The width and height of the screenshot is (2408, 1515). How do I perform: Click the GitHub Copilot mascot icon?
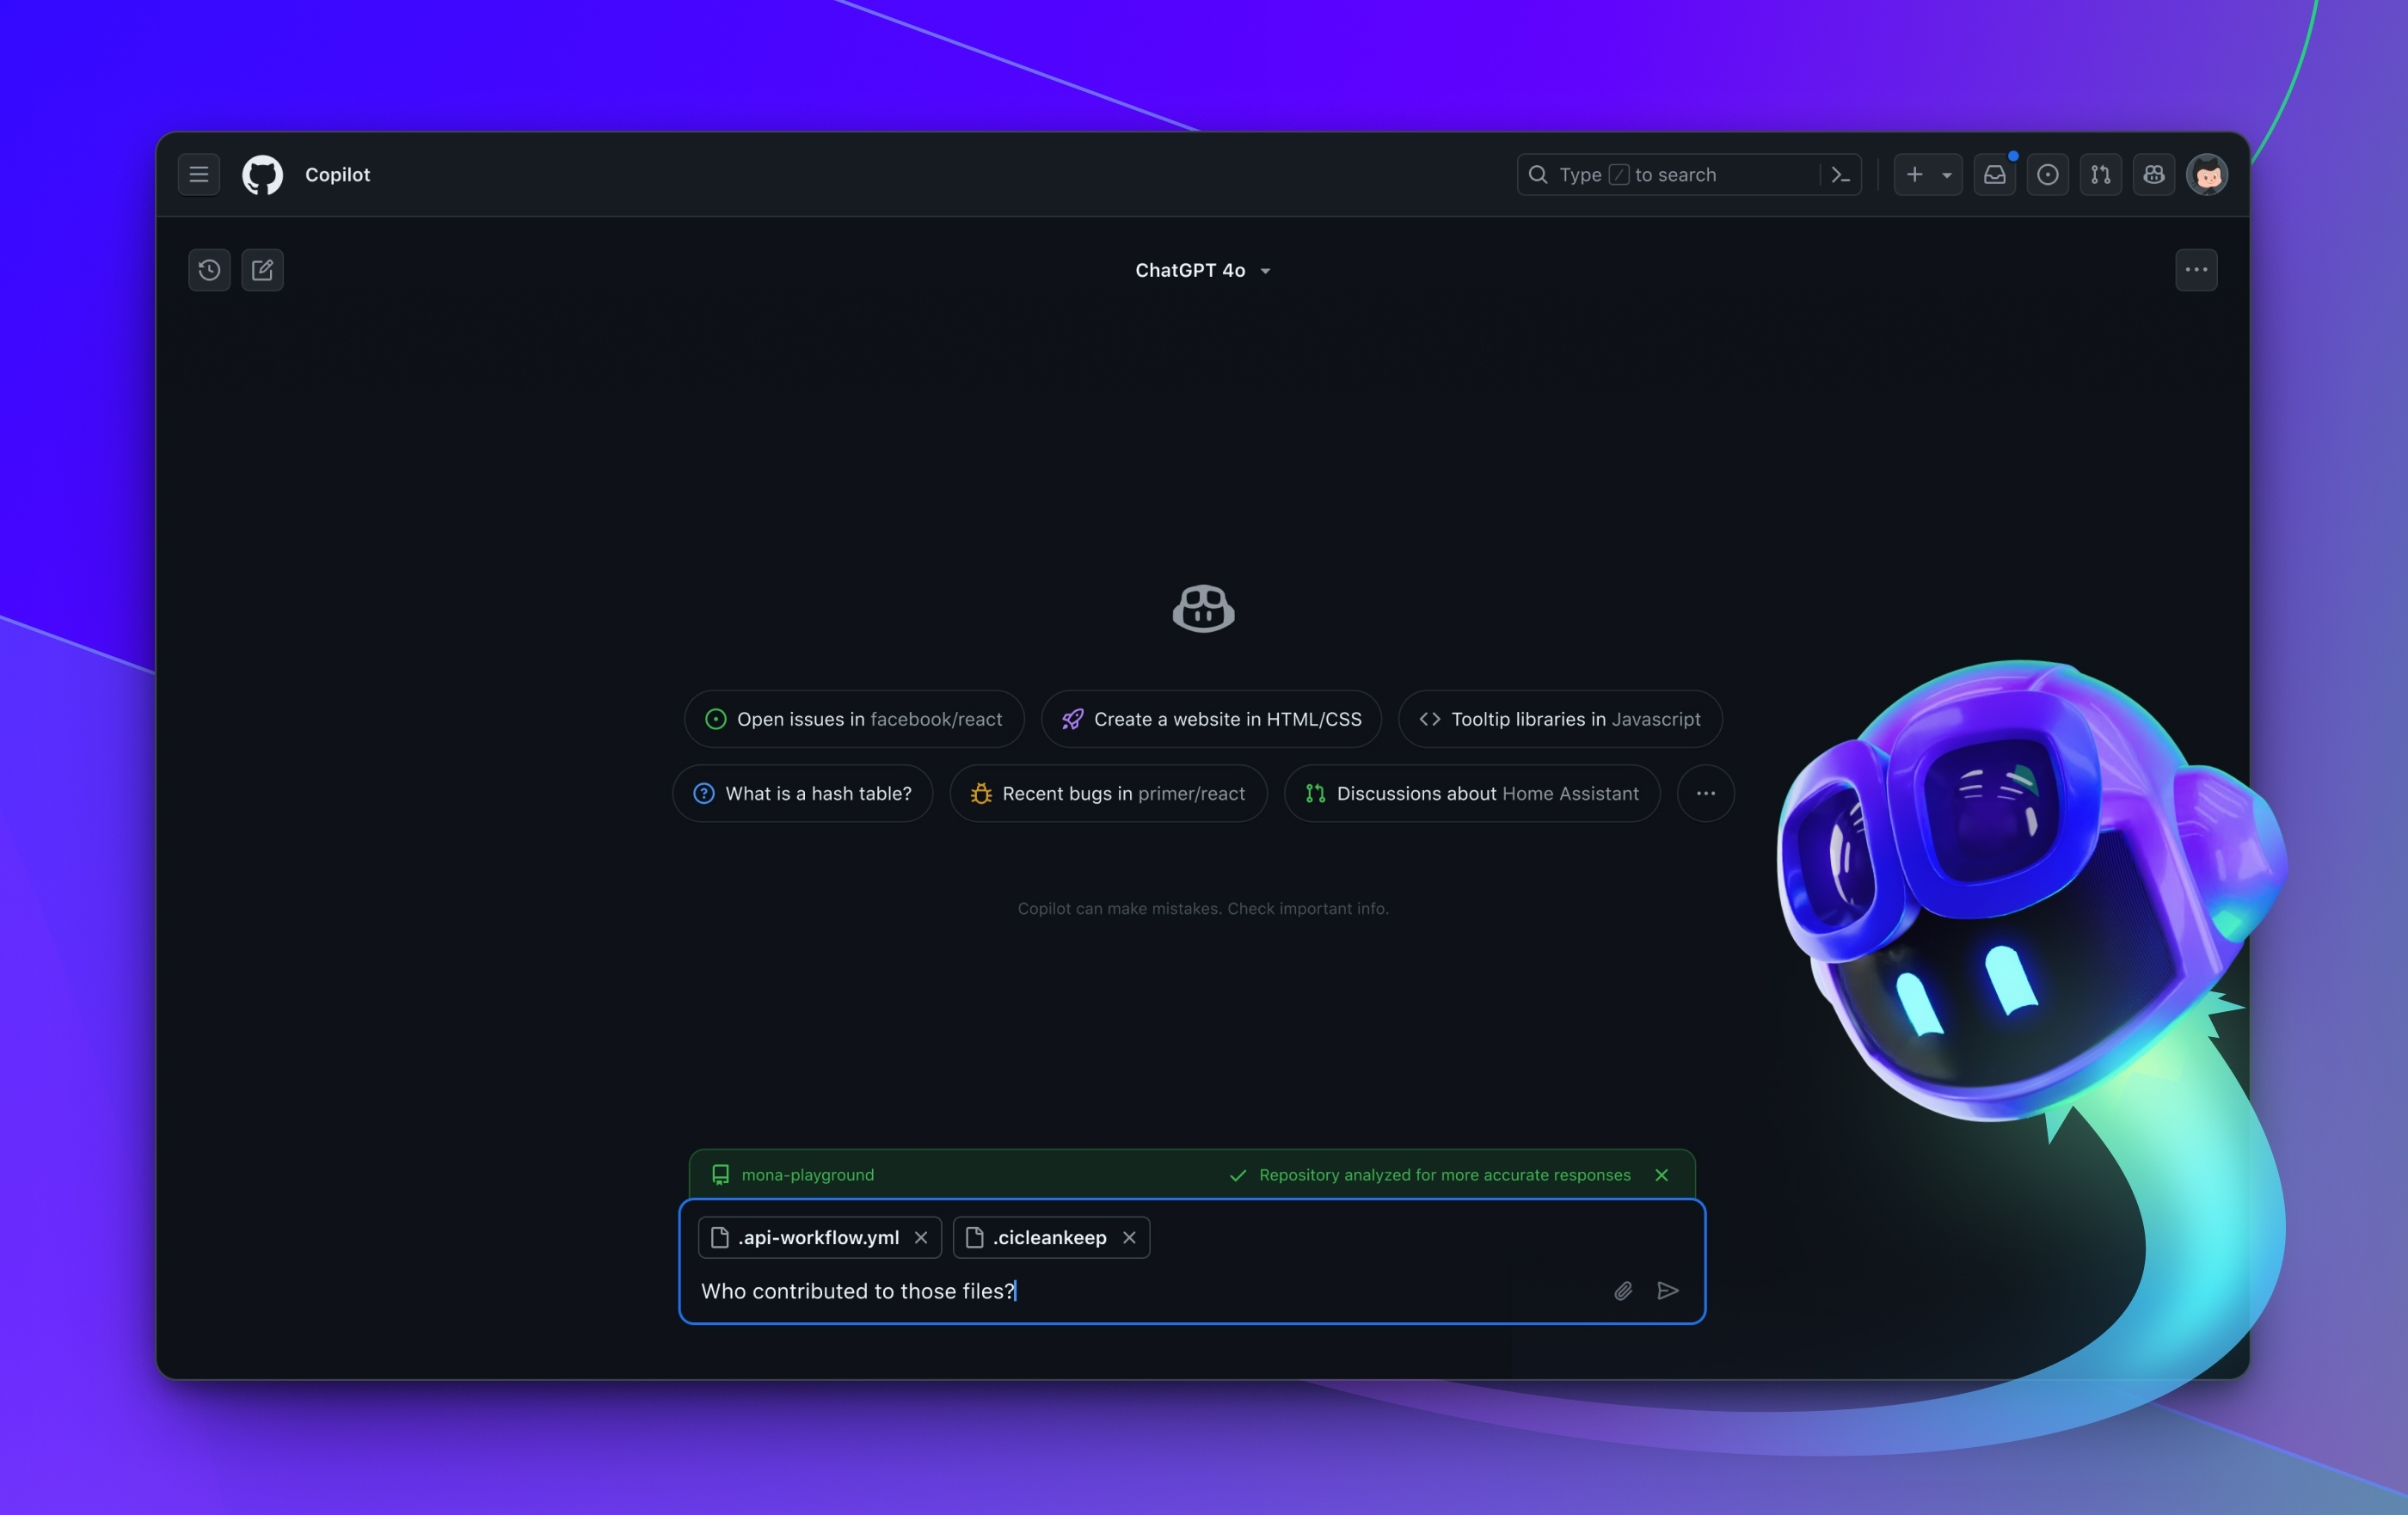1202,607
